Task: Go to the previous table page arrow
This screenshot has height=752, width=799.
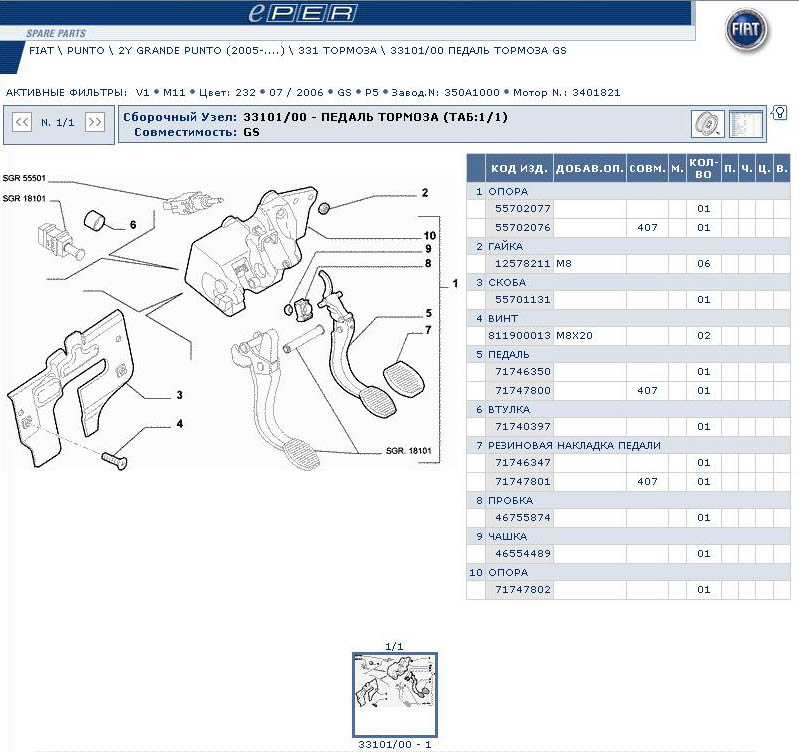Action: (x=21, y=122)
